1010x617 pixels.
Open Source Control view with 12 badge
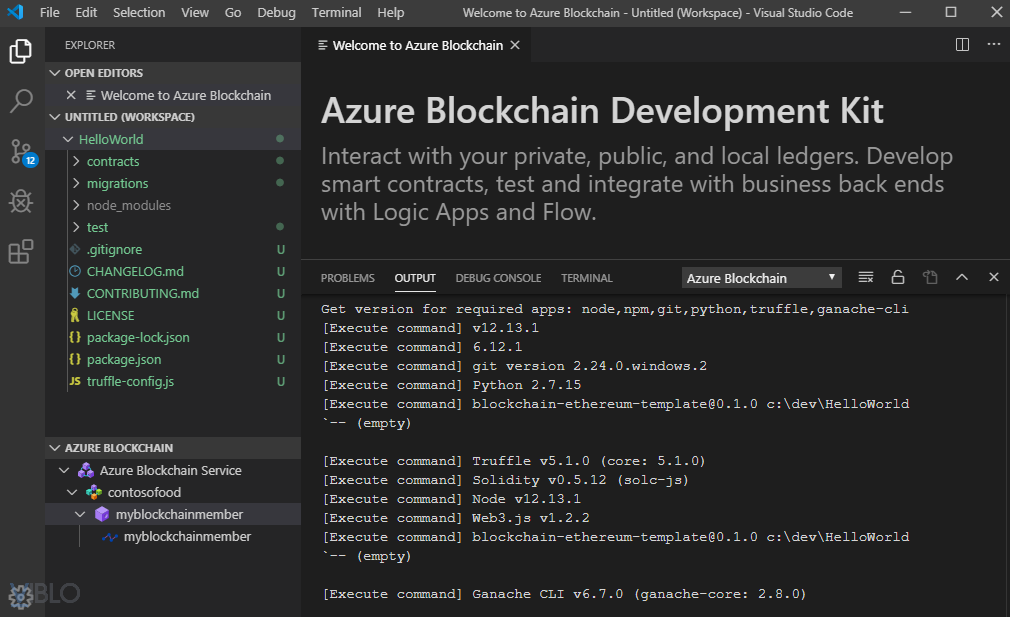[x=21, y=152]
